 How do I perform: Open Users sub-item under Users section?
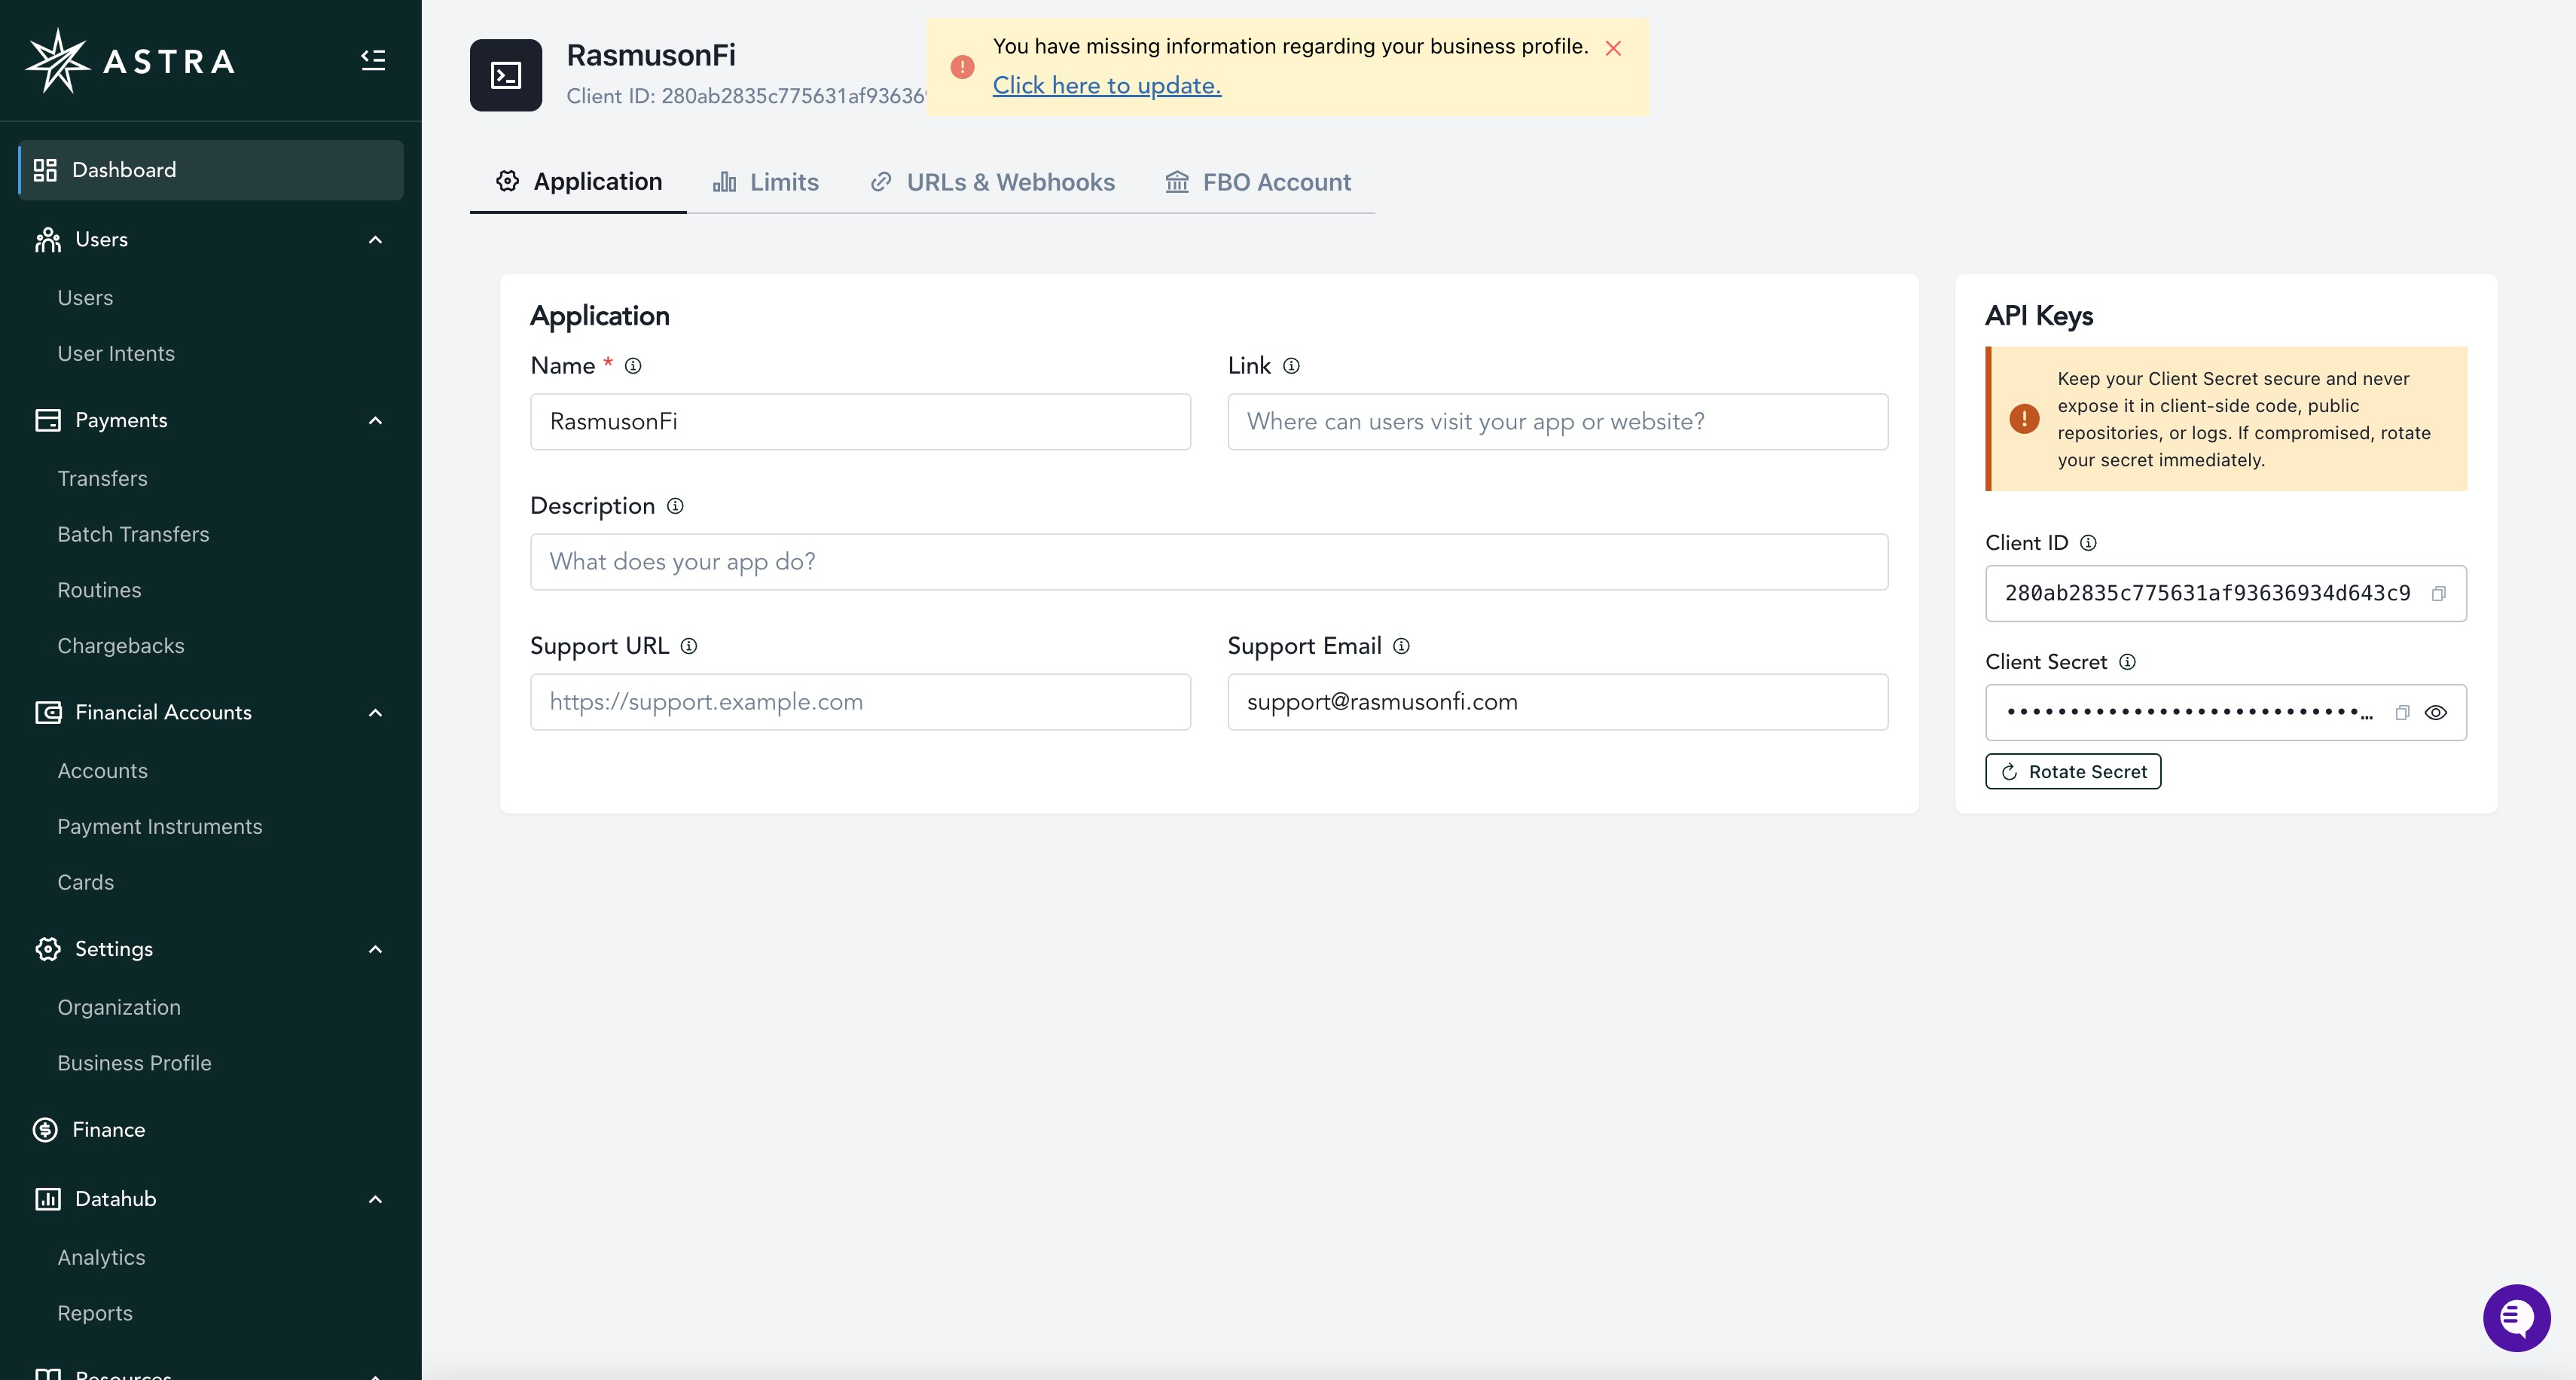pyautogui.click(x=85, y=298)
